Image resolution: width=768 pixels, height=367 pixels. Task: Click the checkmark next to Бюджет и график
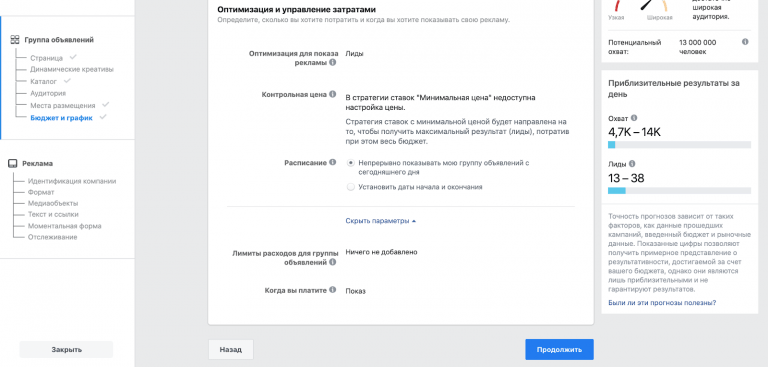pos(102,117)
